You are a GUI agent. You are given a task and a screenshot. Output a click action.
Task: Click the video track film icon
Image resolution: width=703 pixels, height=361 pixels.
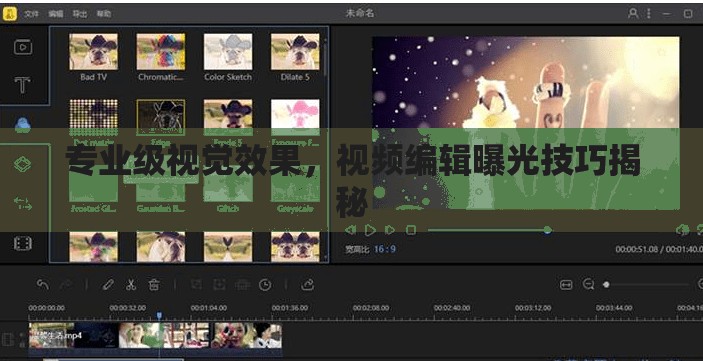[8, 339]
